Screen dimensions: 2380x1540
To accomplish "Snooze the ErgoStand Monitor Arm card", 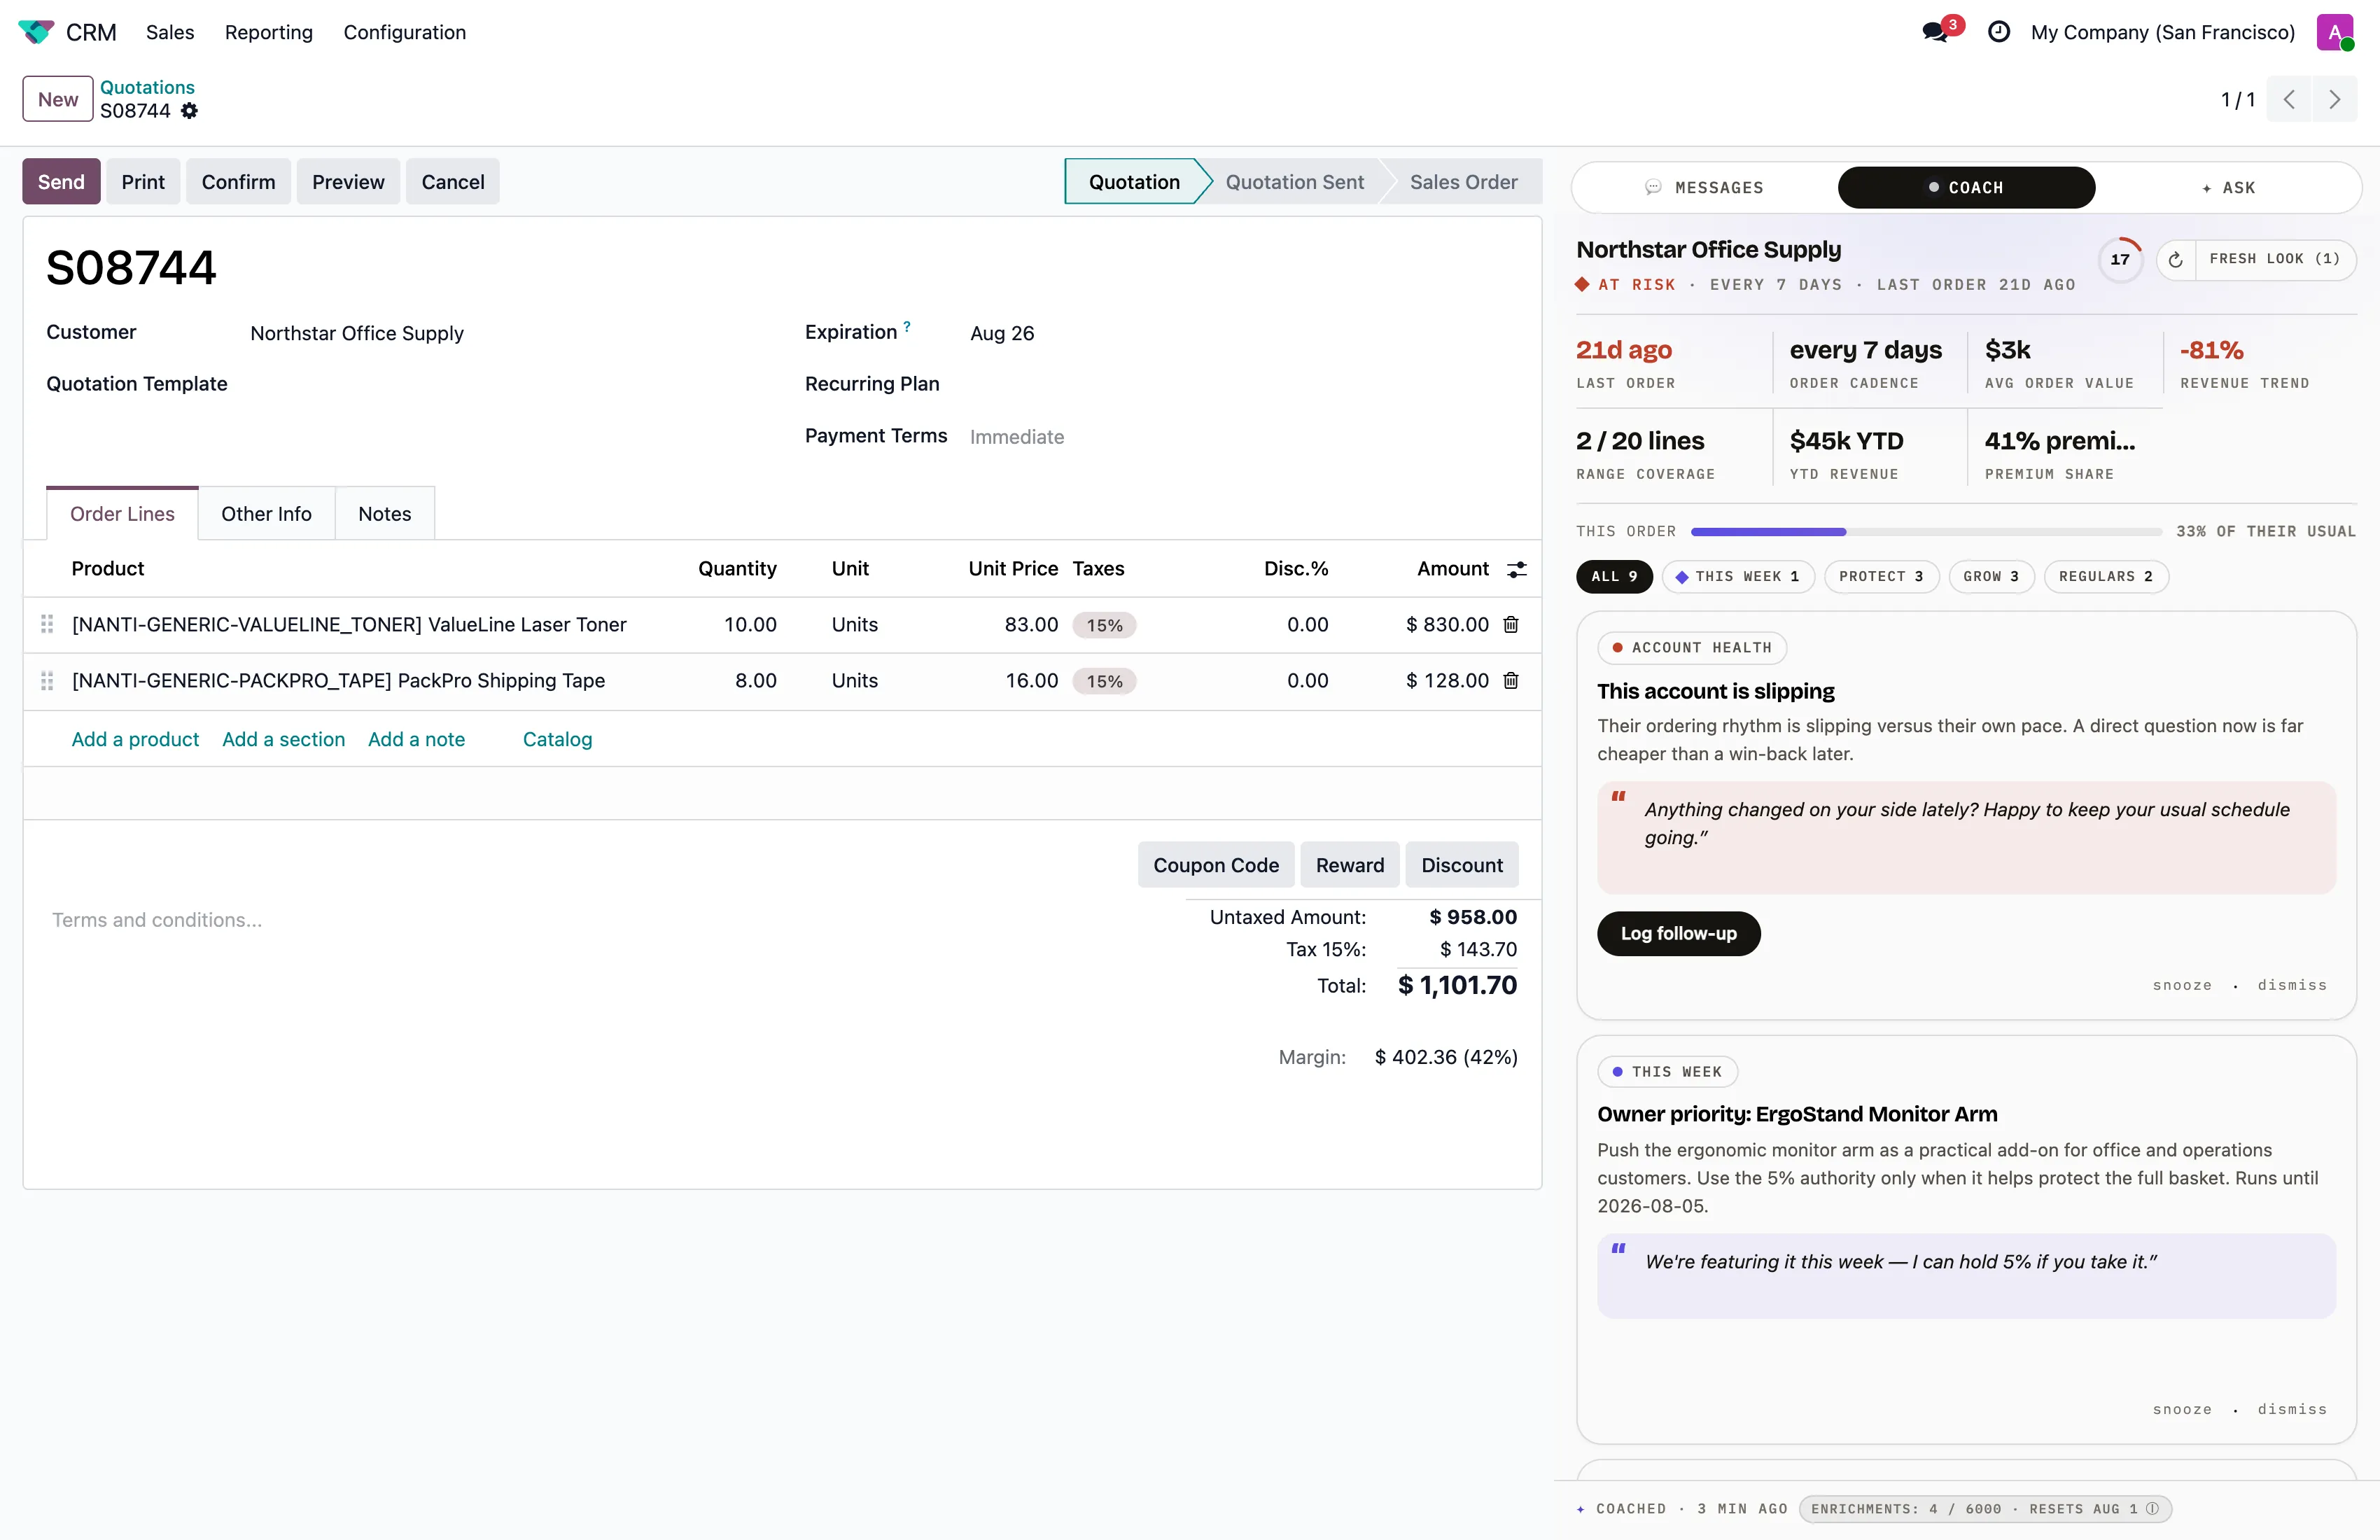I will [2182, 1409].
